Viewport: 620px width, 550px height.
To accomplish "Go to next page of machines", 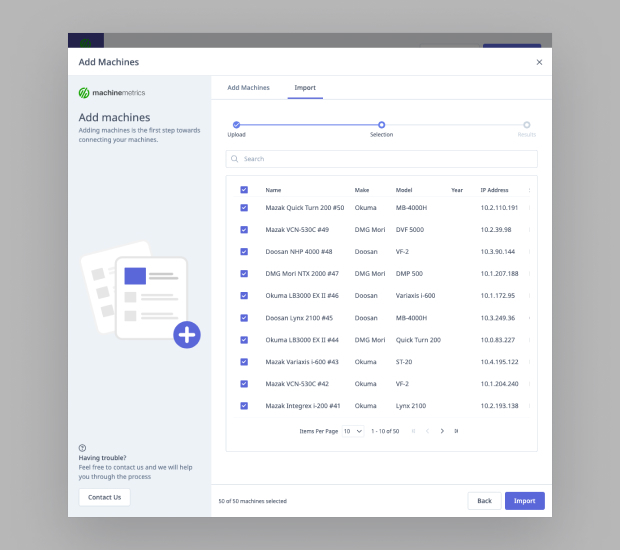I will click(442, 431).
